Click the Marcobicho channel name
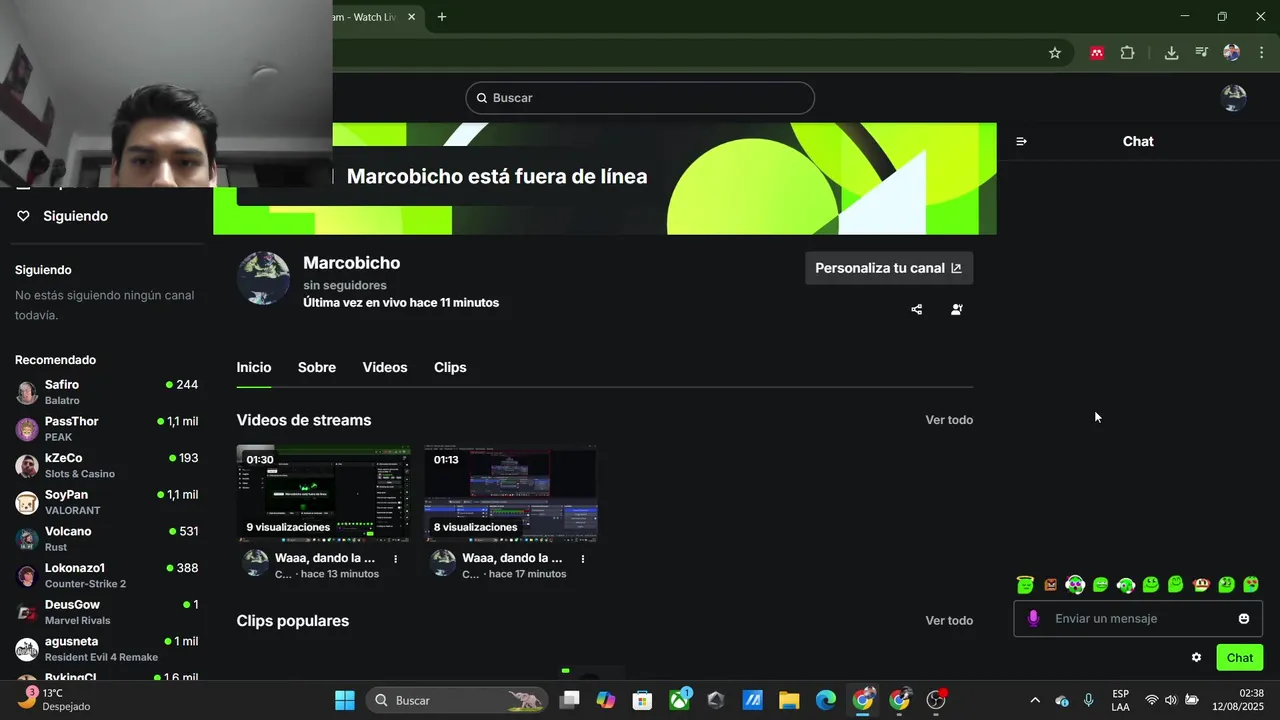Image resolution: width=1280 pixels, height=720 pixels. tap(352, 263)
